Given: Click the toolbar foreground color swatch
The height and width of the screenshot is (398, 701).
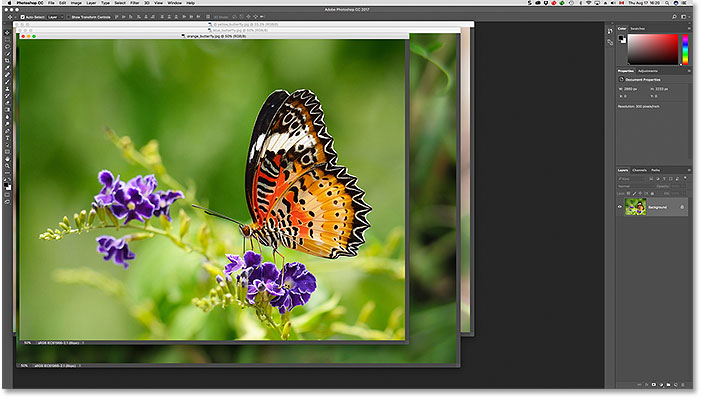Looking at the screenshot, I should tap(6, 185).
